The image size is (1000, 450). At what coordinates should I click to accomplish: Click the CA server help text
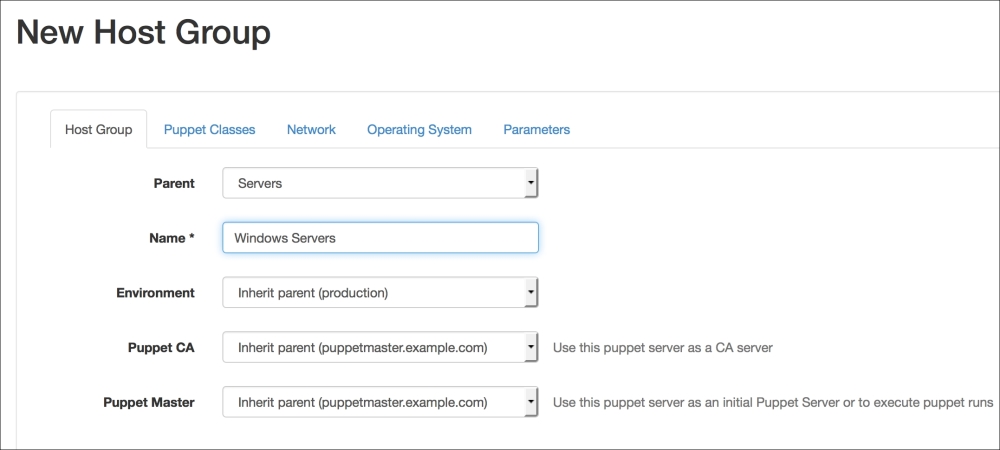pyautogui.click(x=662, y=348)
